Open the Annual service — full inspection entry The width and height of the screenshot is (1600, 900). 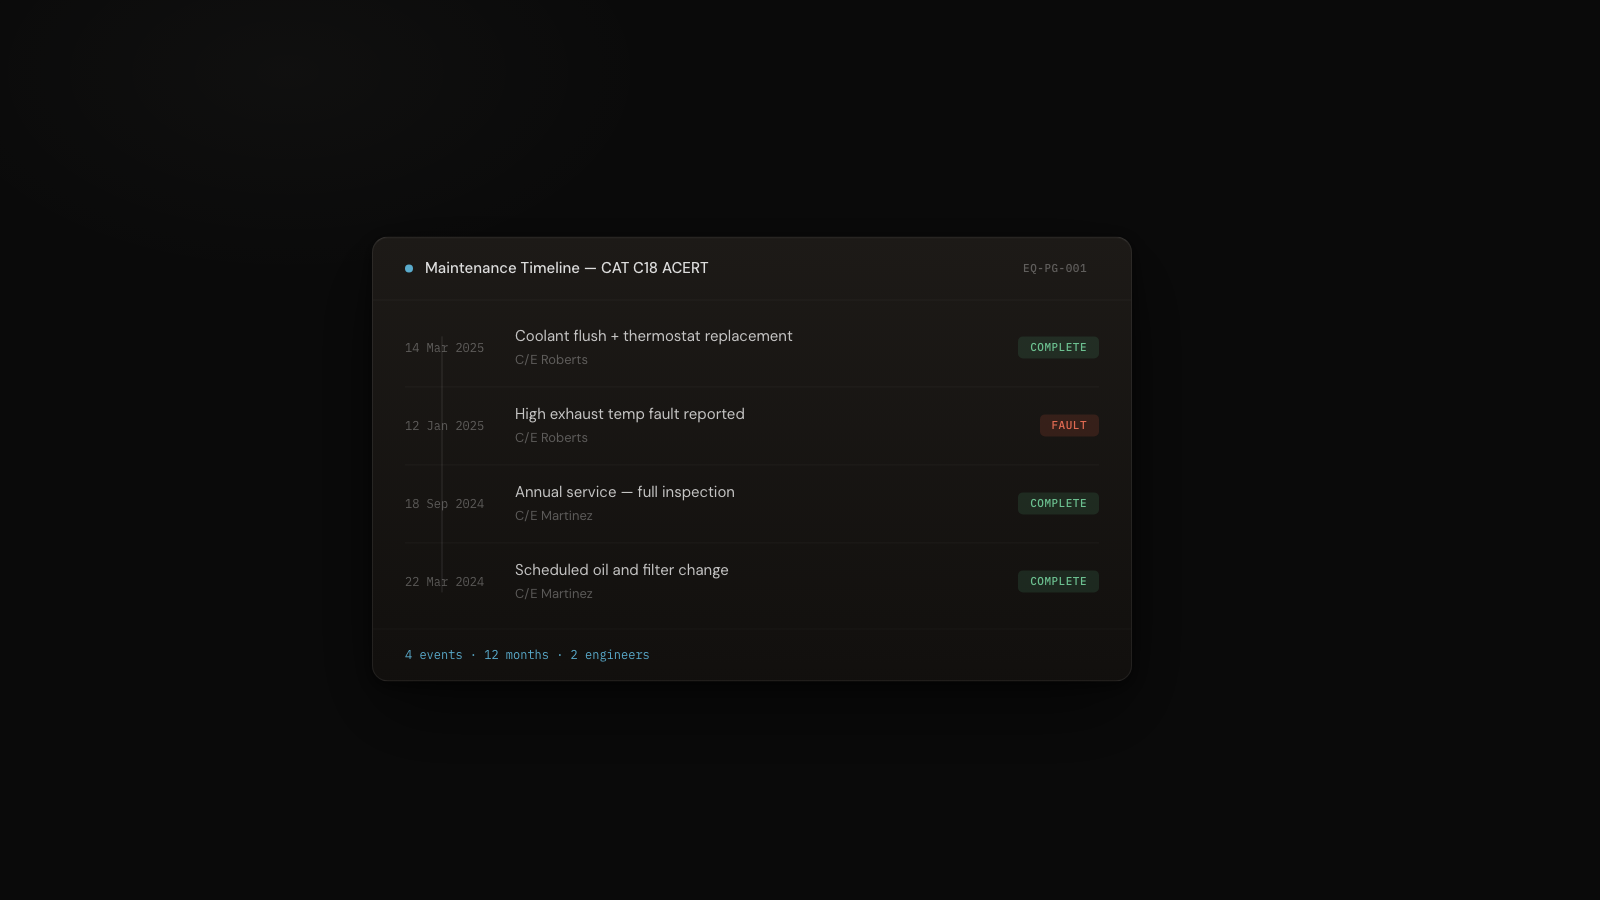coord(624,492)
